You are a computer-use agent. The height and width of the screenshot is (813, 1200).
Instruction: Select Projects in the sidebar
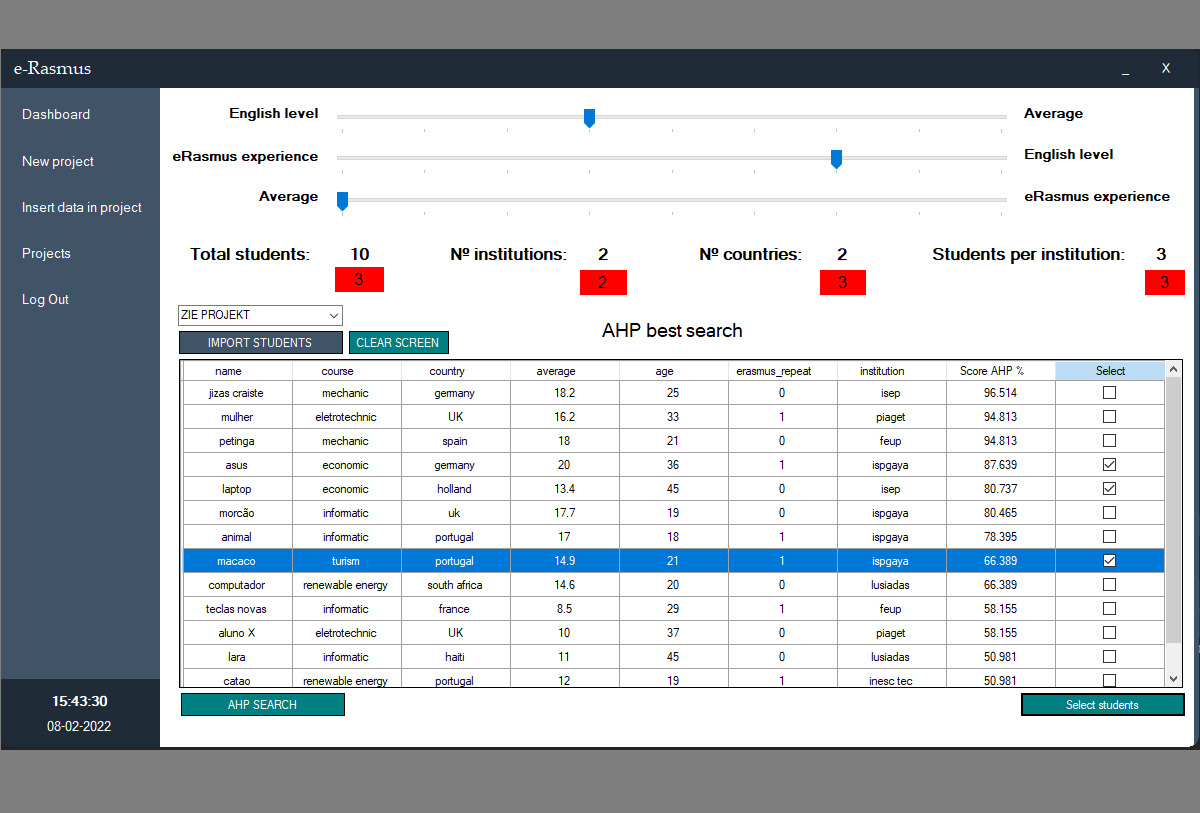pyautogui.click(x=46, y=253)
